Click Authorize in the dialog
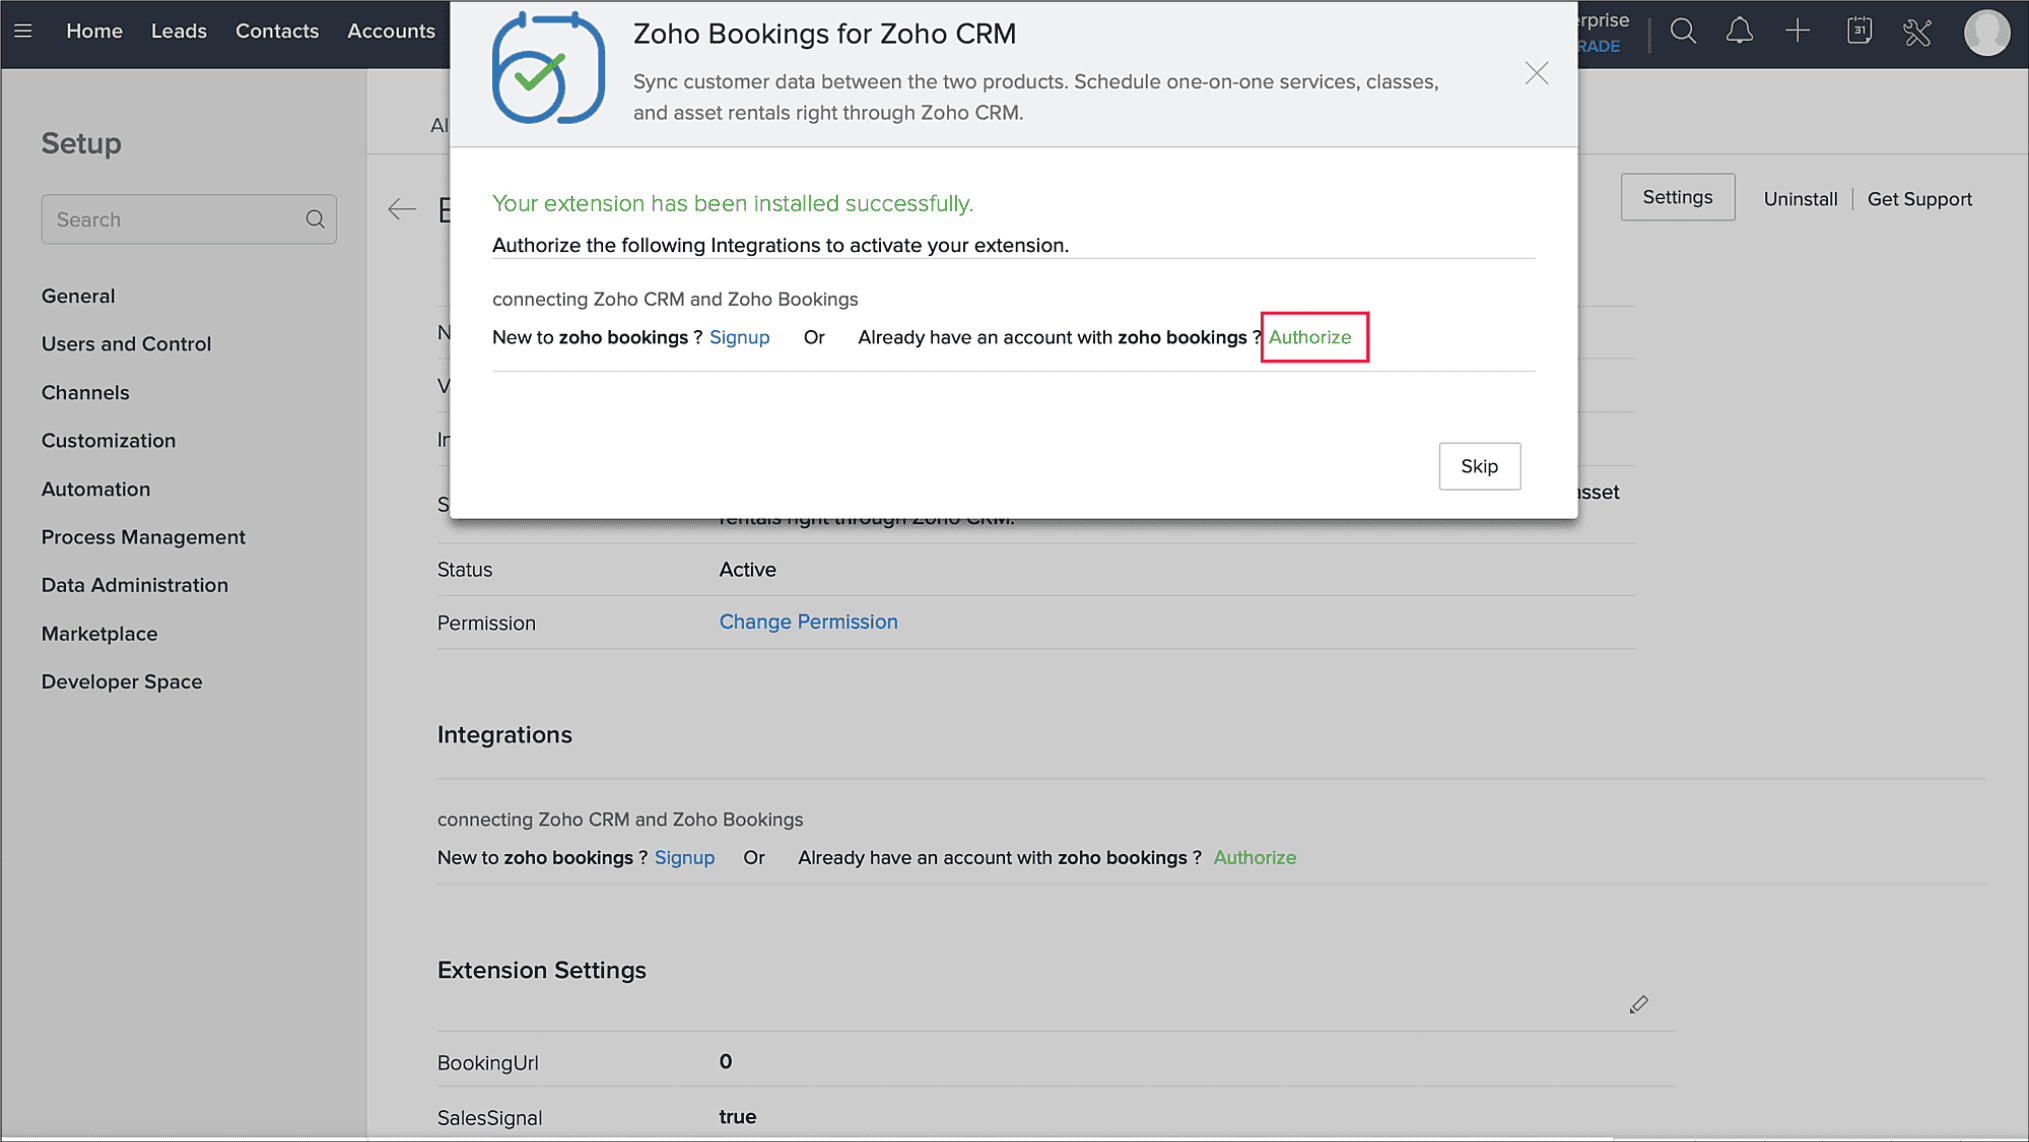Viewport: 2029px width, 1142px height. click(1310, 337)
